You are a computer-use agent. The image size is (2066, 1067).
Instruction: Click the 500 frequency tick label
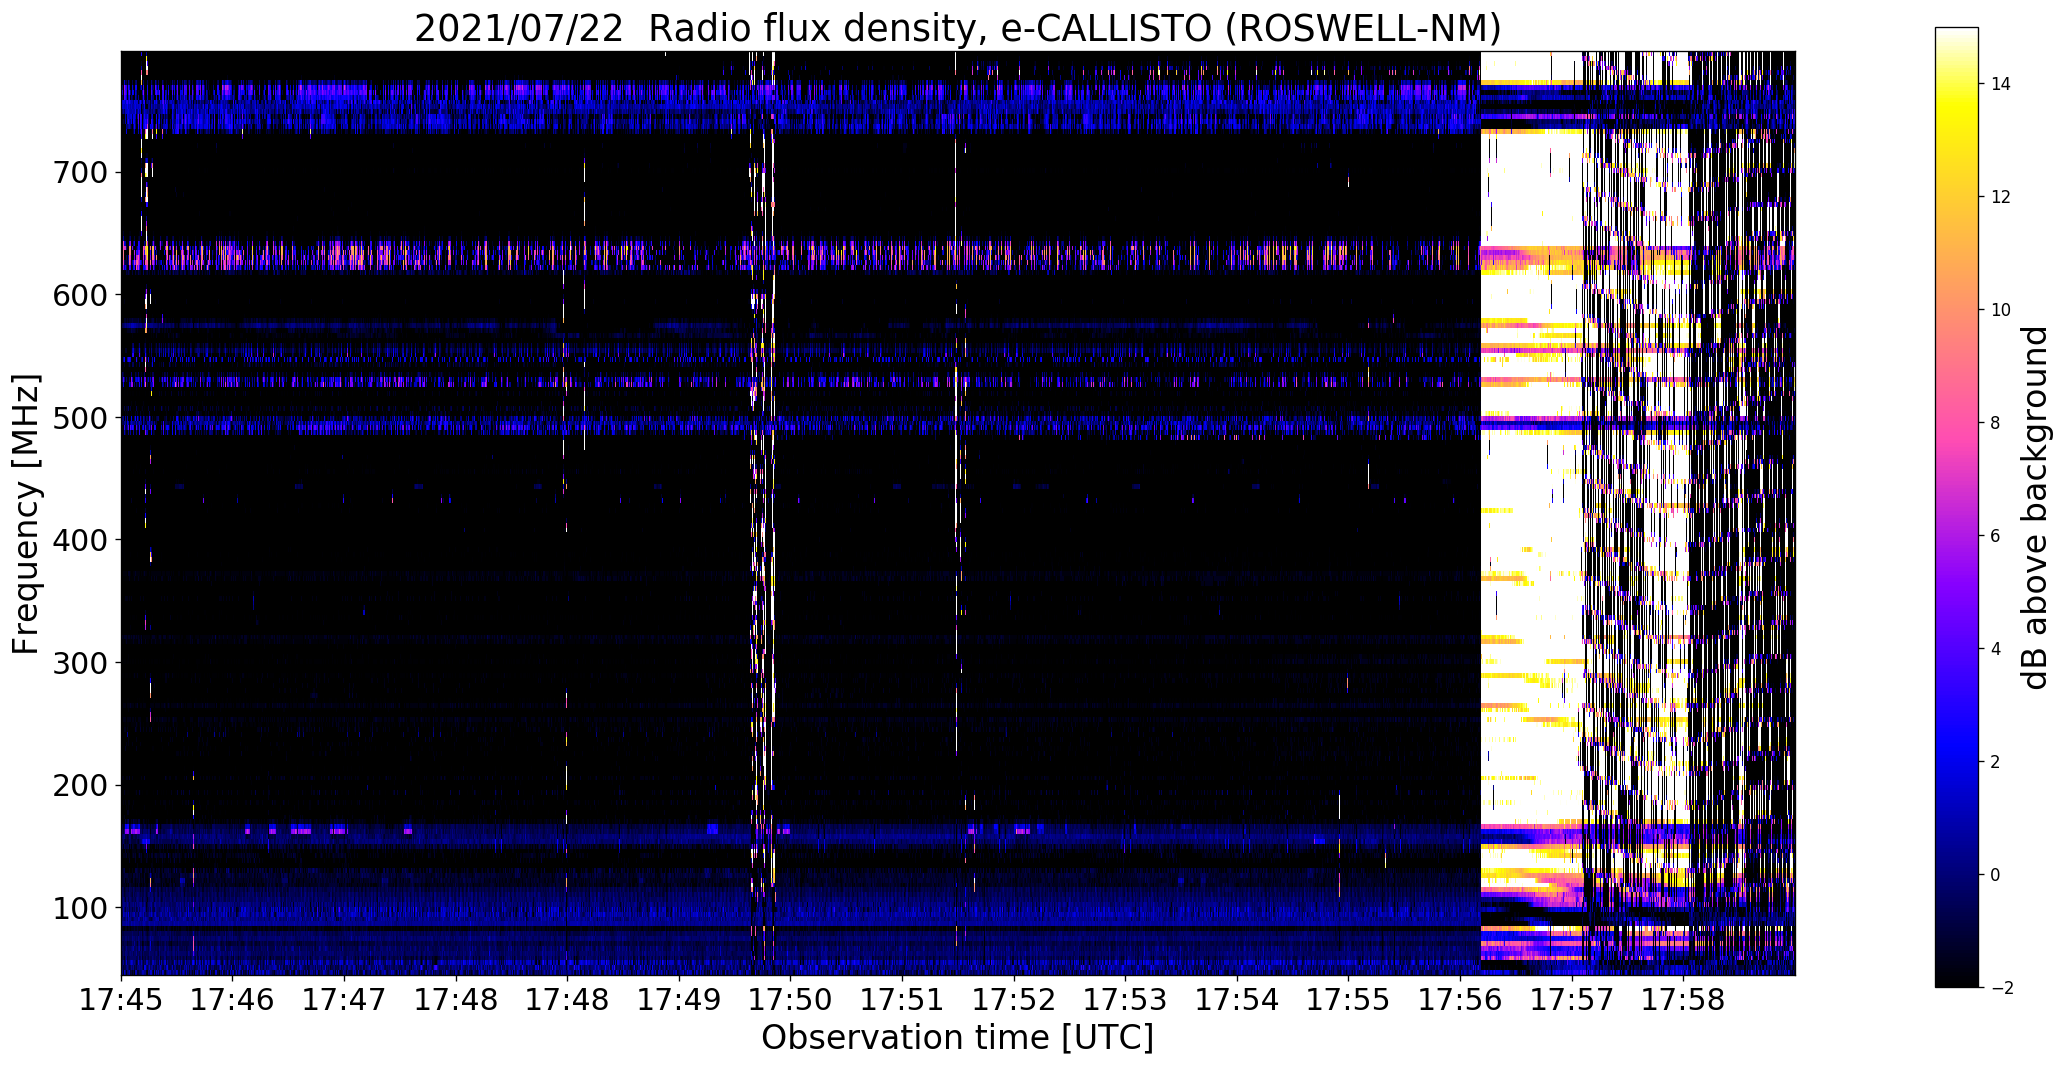click(78, 418)
